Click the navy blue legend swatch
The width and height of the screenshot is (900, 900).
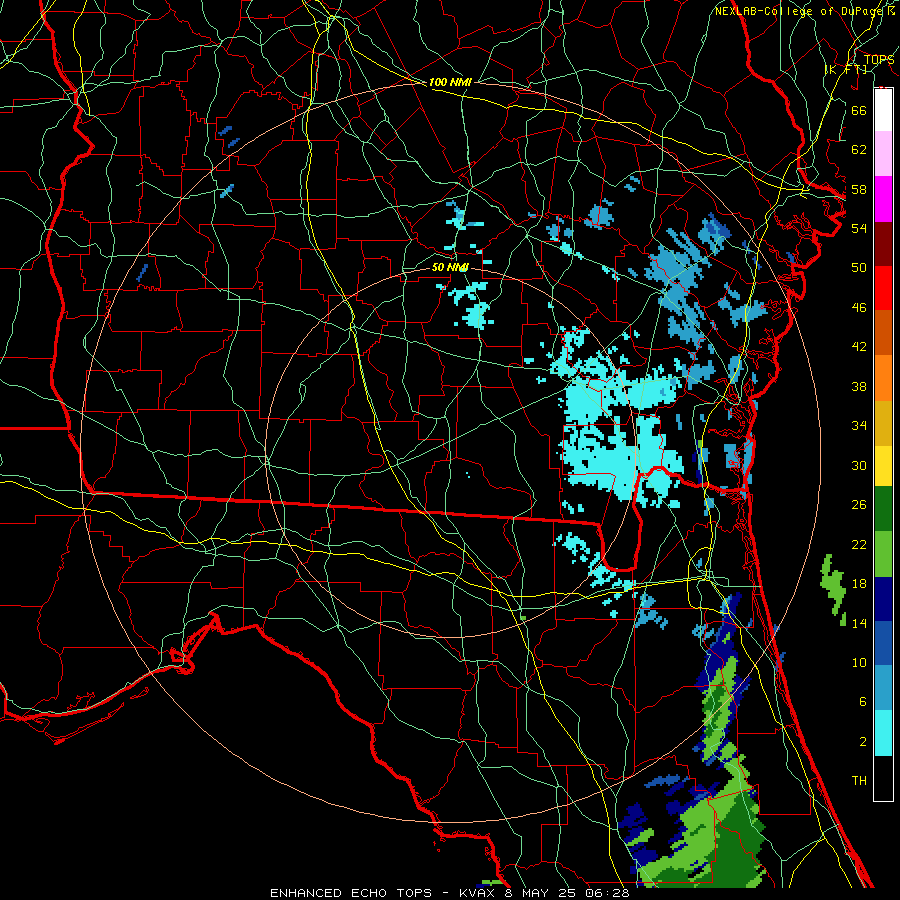pyautogui.click(x=883, y=599)
